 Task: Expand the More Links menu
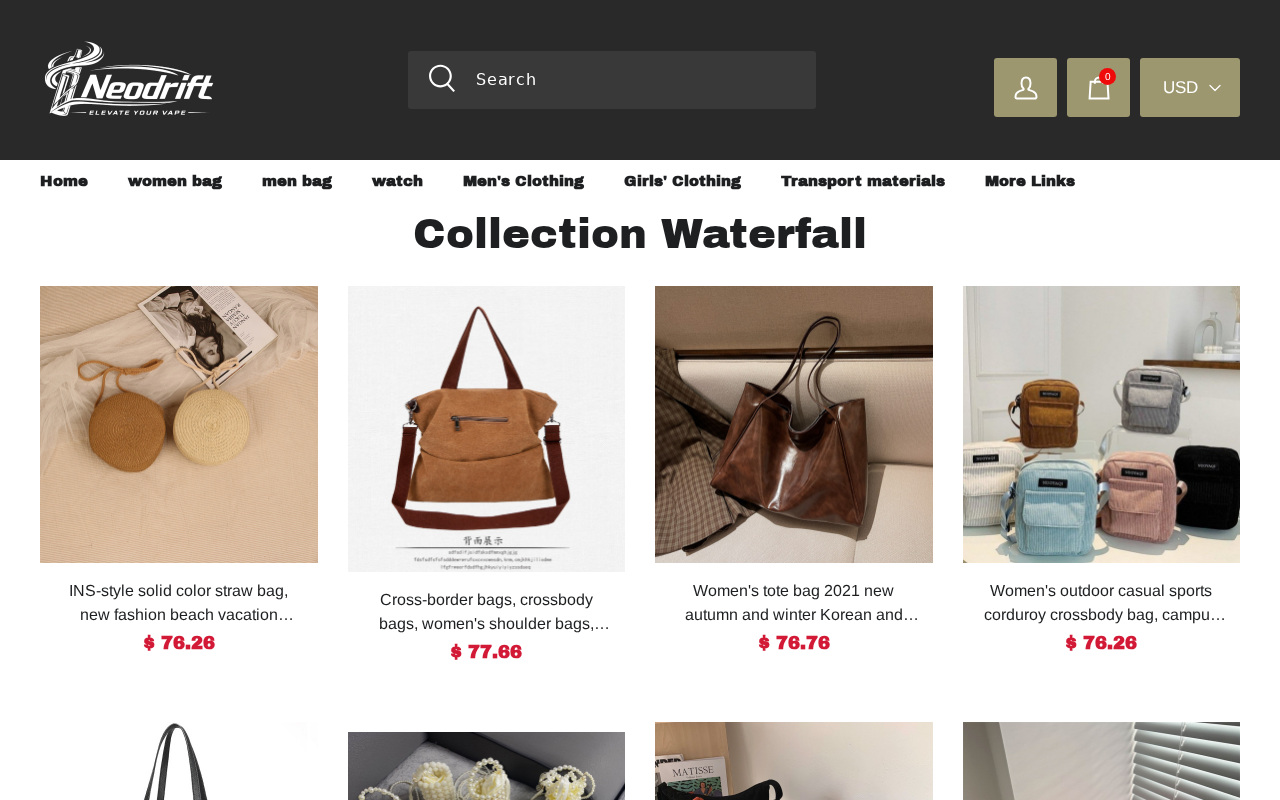(x=1030, y=181)
